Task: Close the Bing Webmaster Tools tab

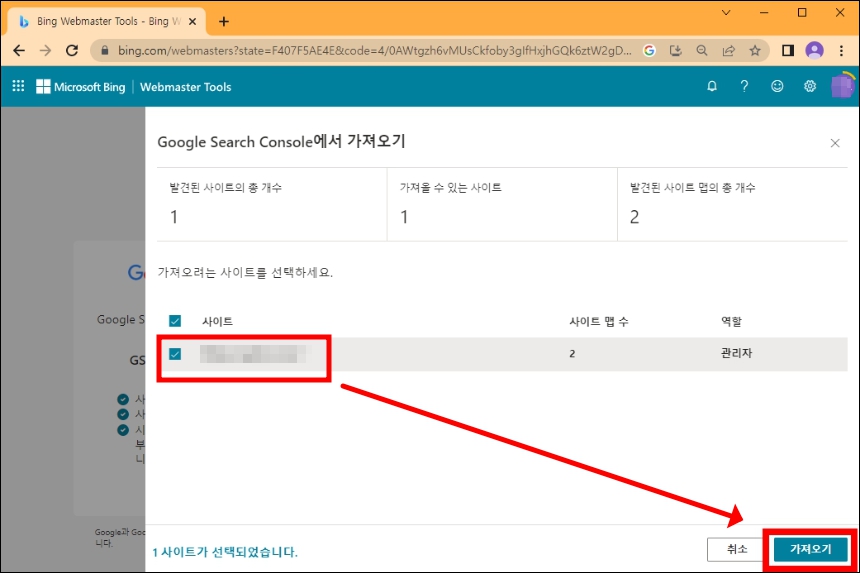Action: pyautogui.click(x=193, y=21)
